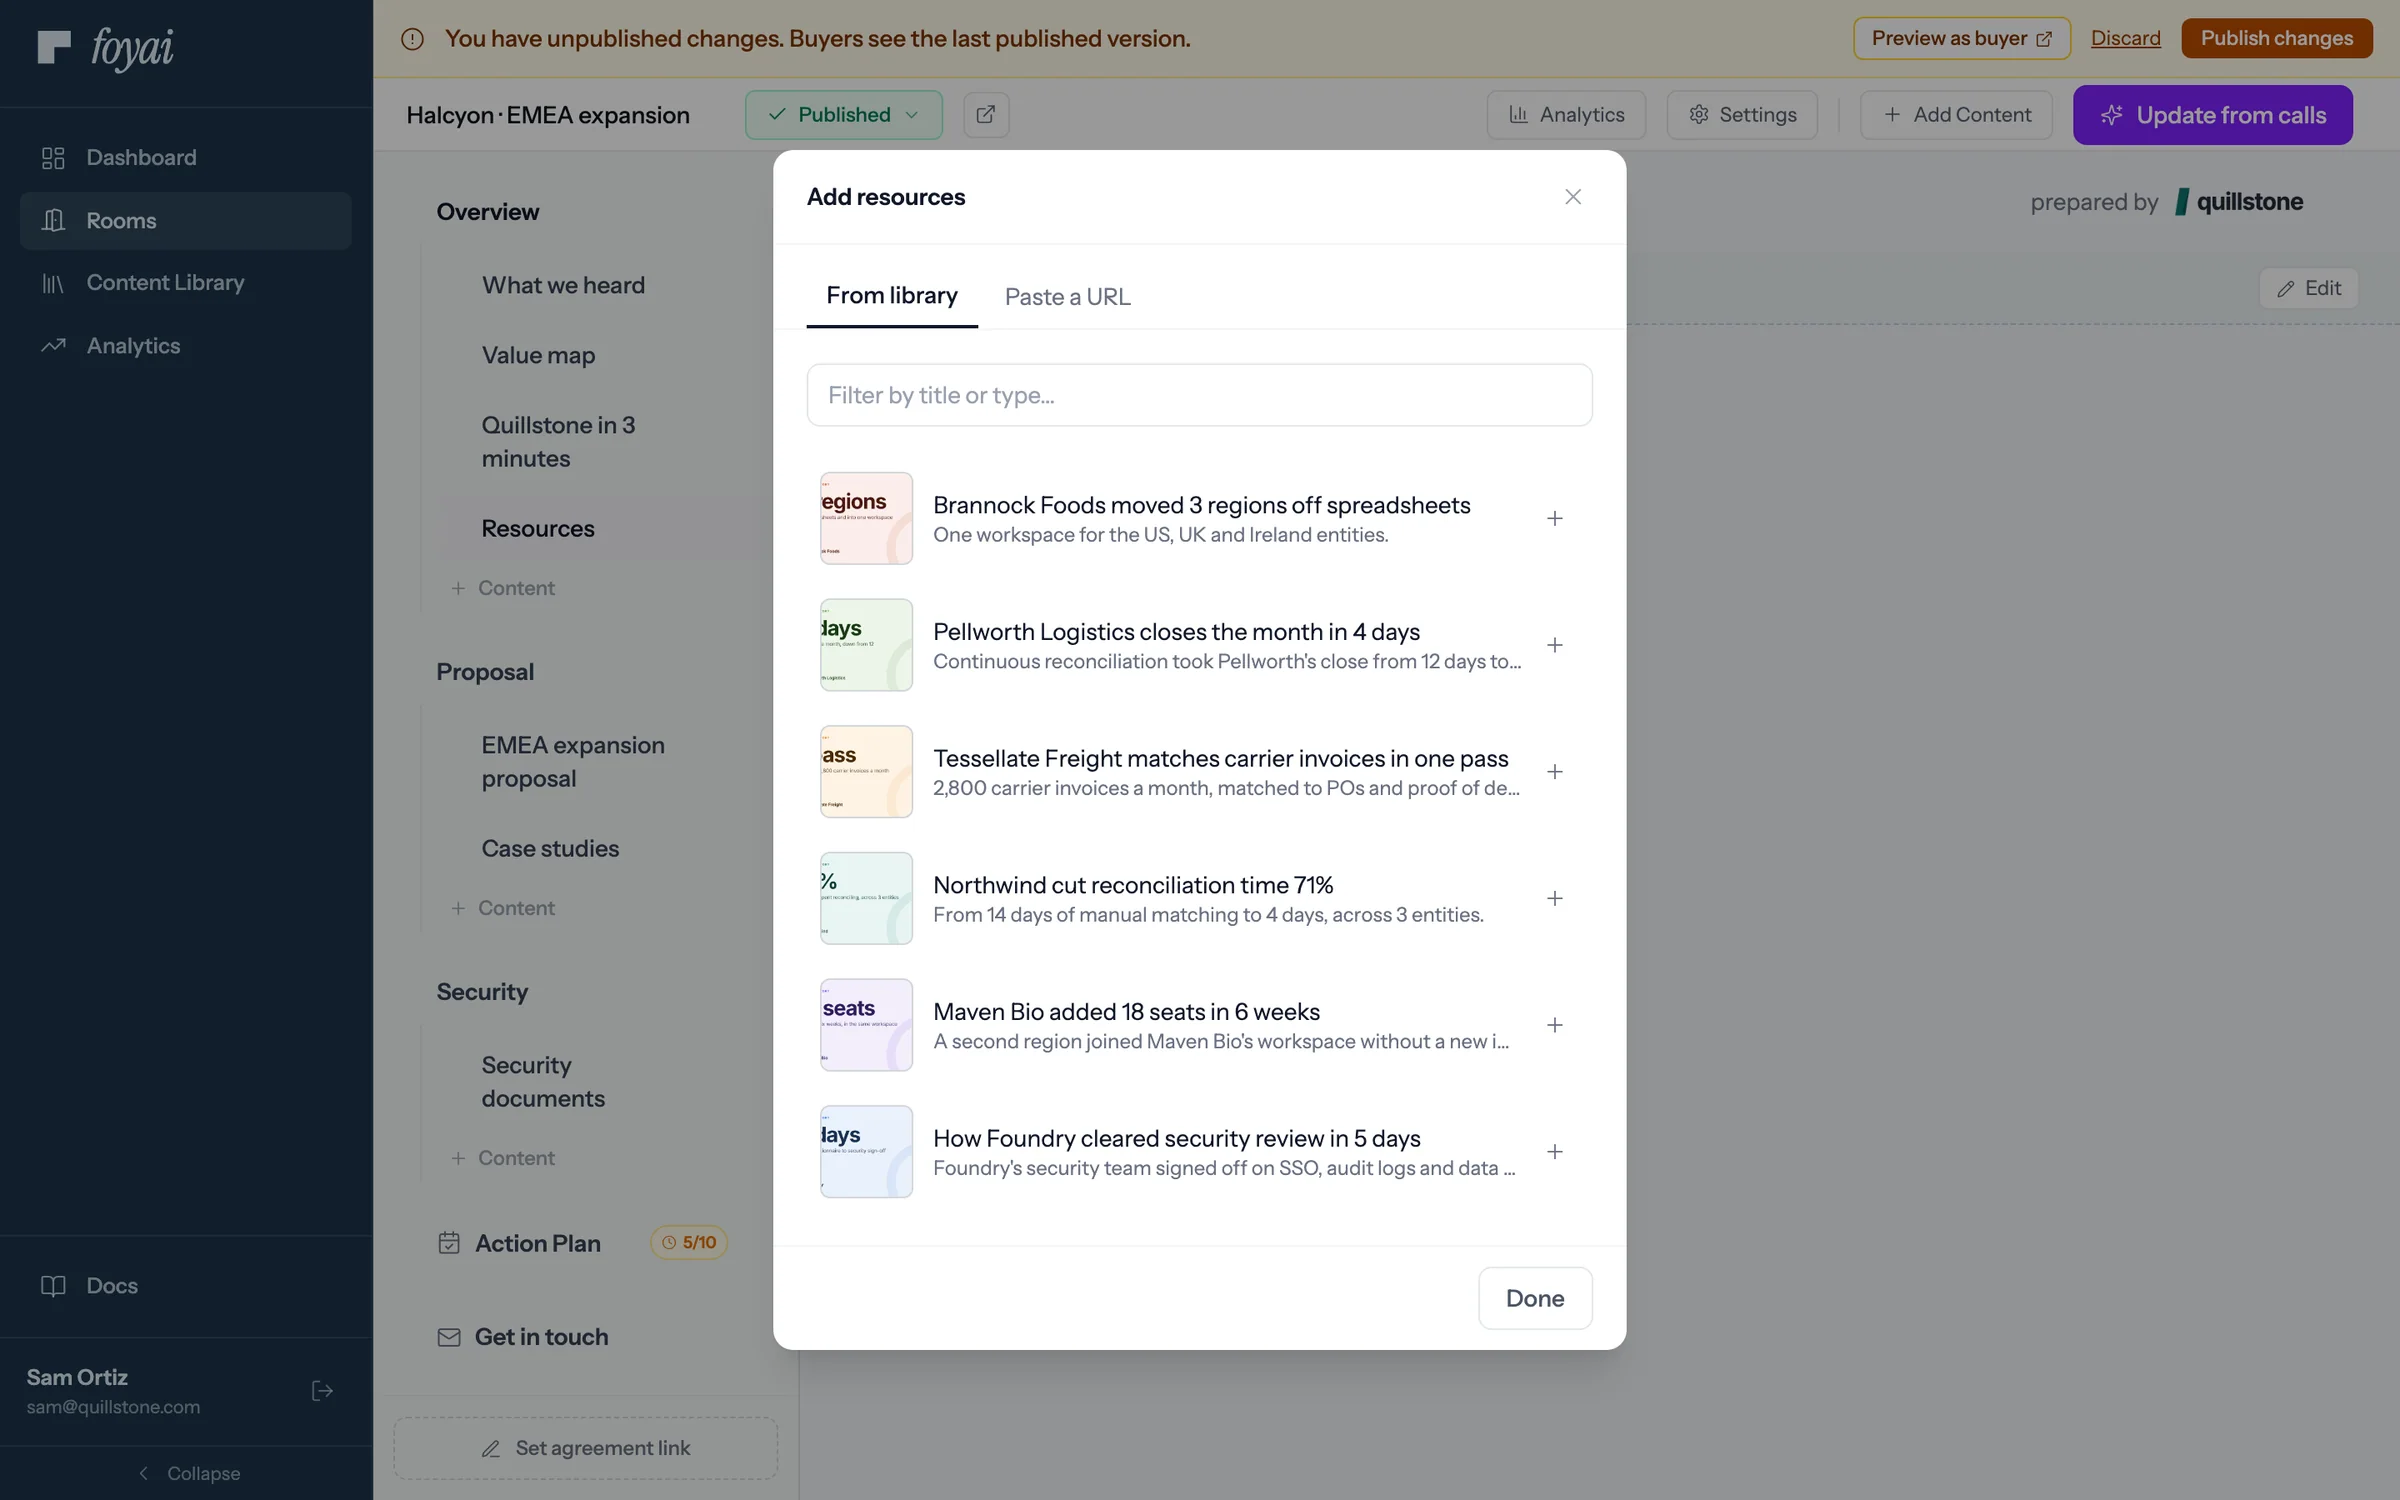Image resolution: width=2400 pixels, height=1500 pixels.
Task: Open Analytics in the left sidebar
Action: coord(185,346)
